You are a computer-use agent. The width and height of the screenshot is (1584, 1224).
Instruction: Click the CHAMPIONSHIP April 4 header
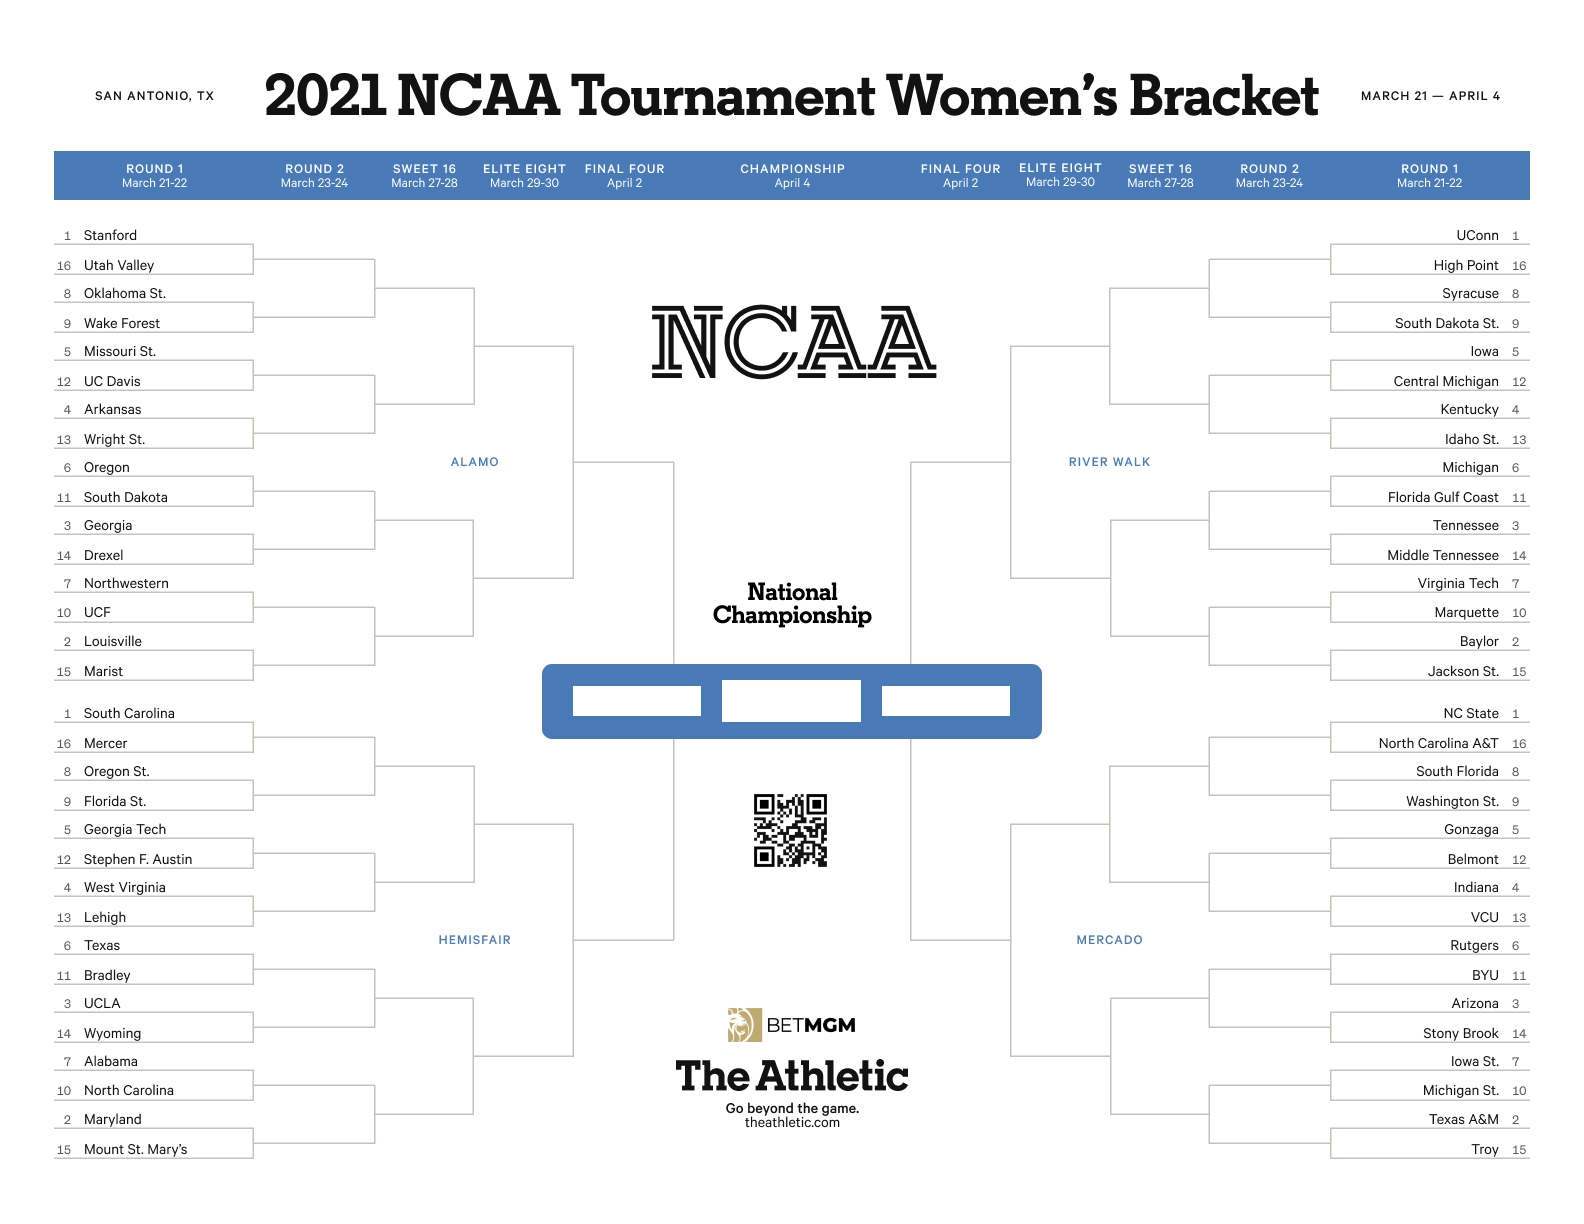[x=792, y=176]
